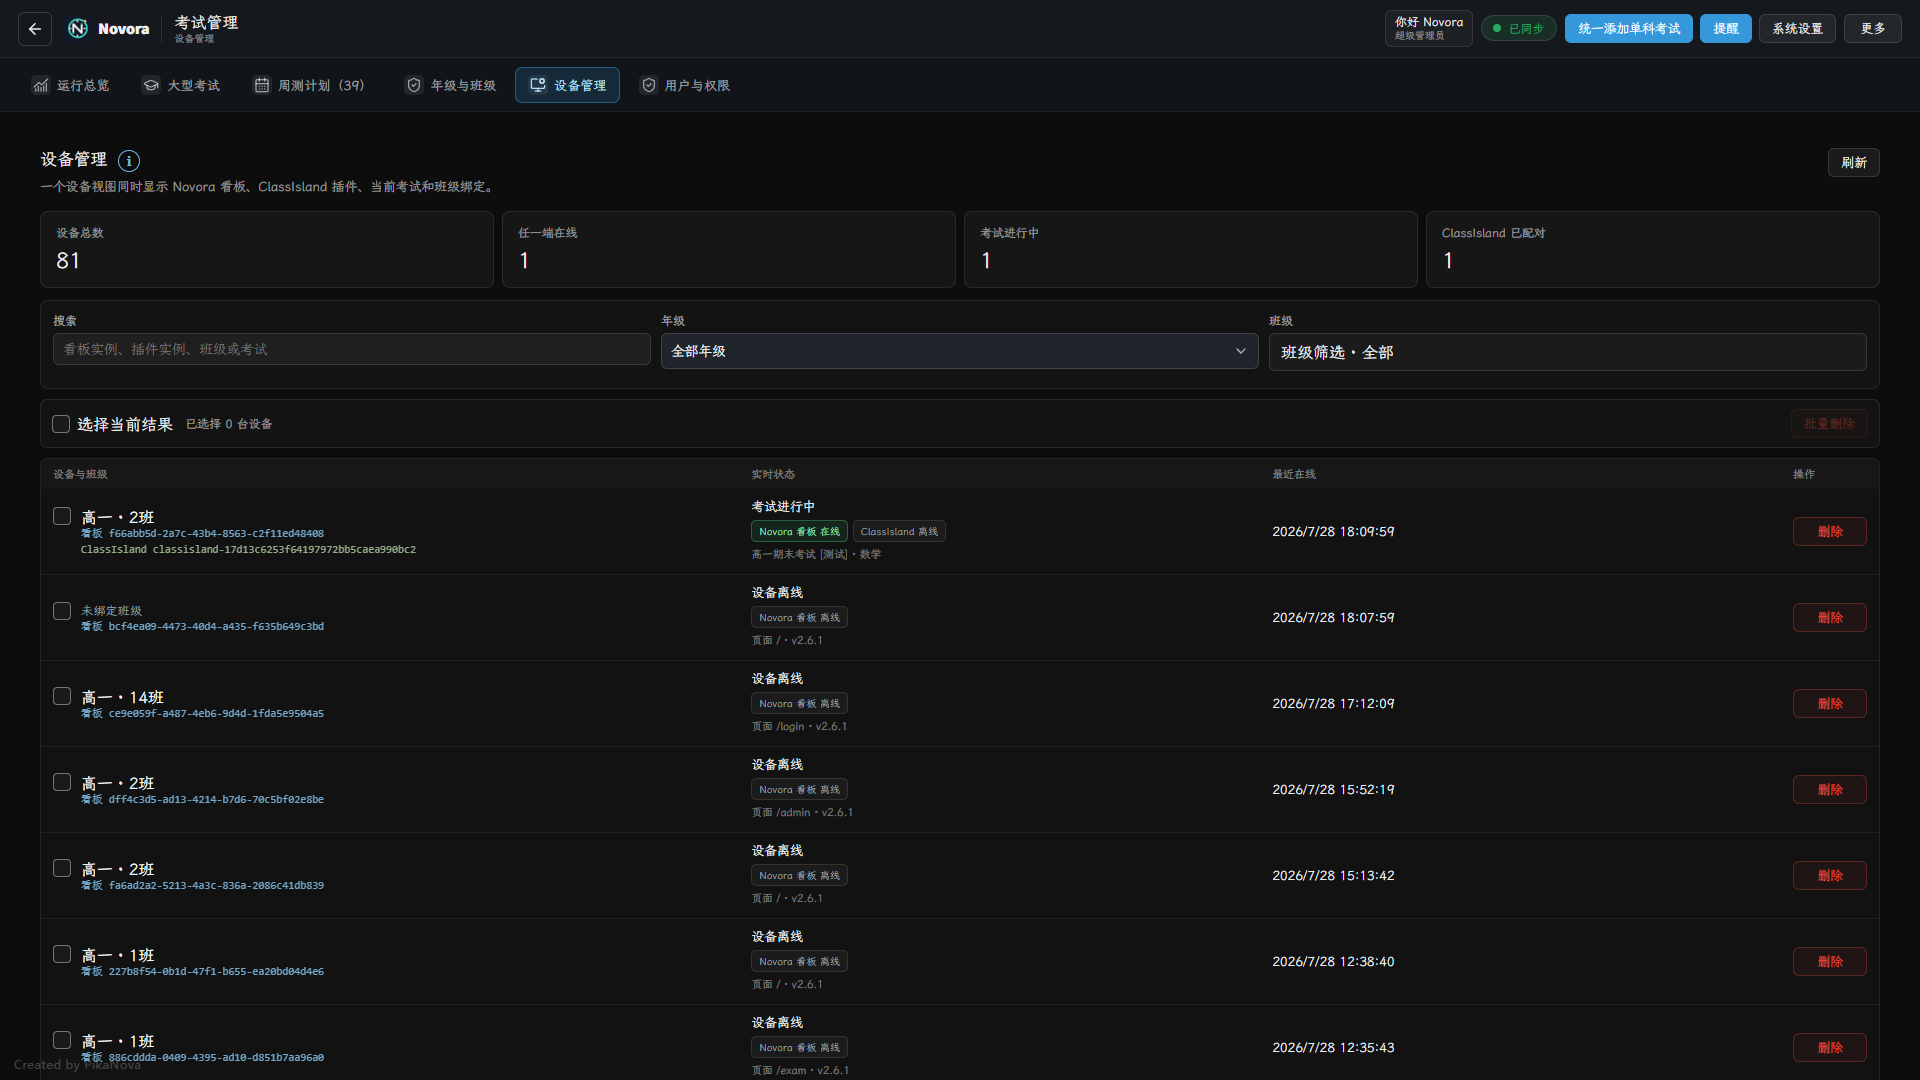Click the 统一添加单科考试 button
This screenshot has height=1080, width=1920.
[1628, 29]
